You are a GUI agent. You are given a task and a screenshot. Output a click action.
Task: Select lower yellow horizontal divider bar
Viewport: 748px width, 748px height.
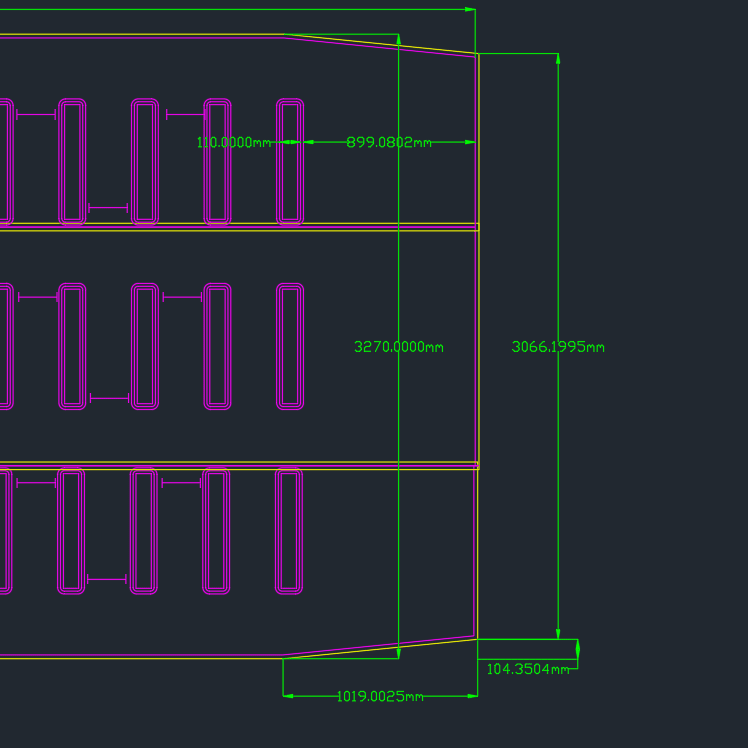[x=240, y=465]
